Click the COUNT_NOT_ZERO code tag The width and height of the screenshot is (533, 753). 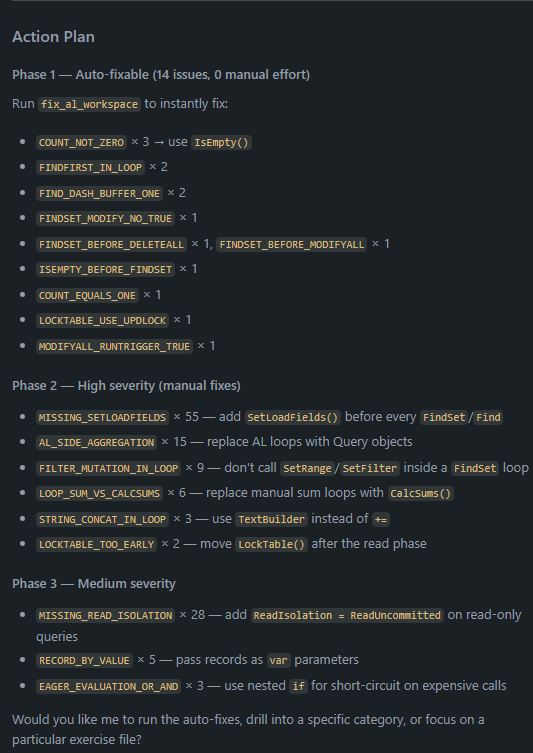click(x=81, y=143)
